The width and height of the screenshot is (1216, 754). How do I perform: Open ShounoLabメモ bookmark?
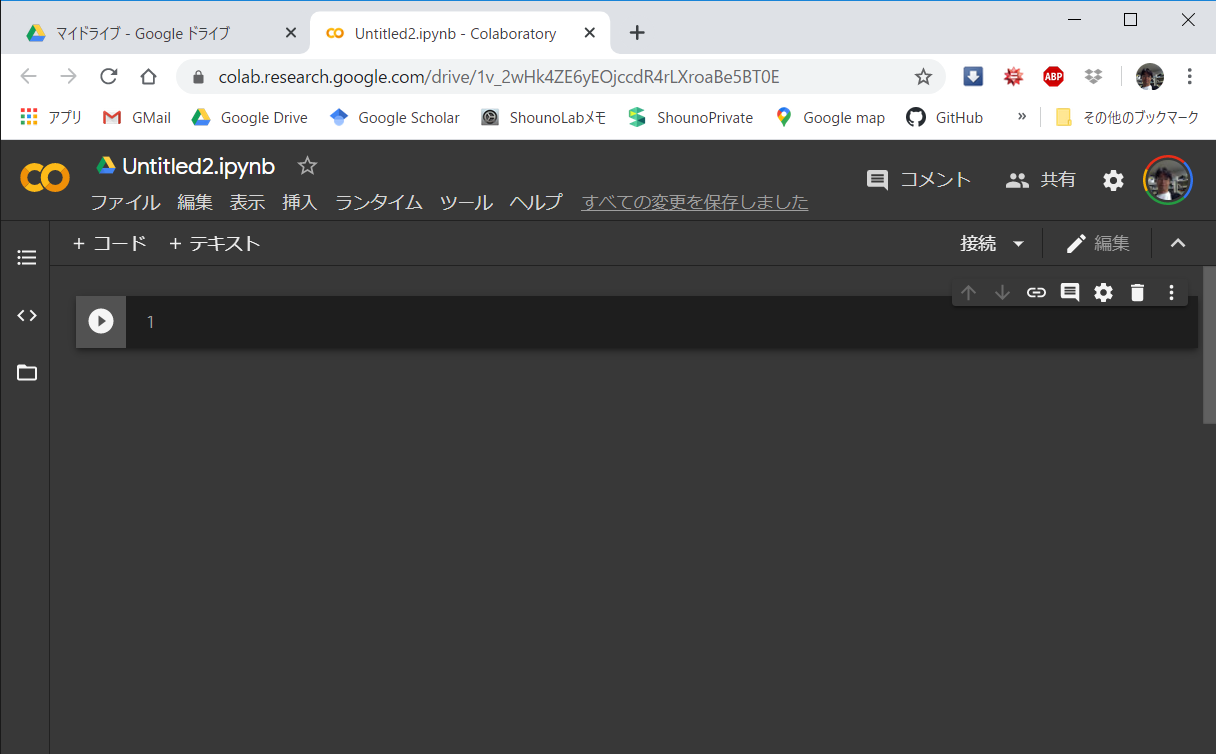(x=544, y=117)
